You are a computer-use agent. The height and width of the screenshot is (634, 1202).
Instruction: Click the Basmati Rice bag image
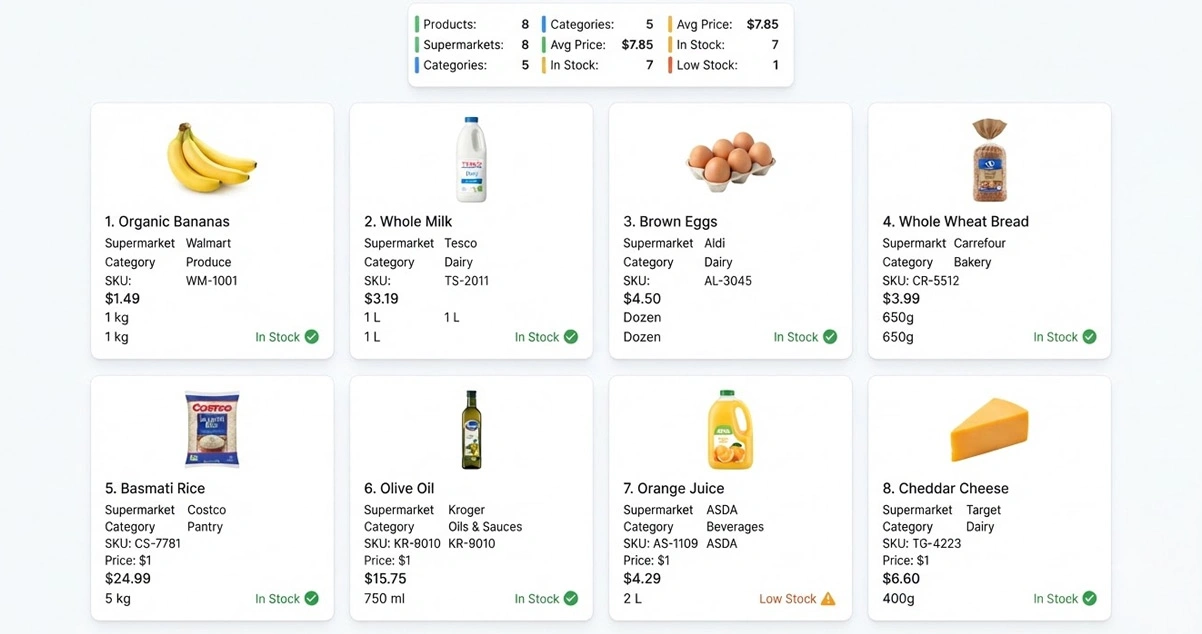[212, 429]
